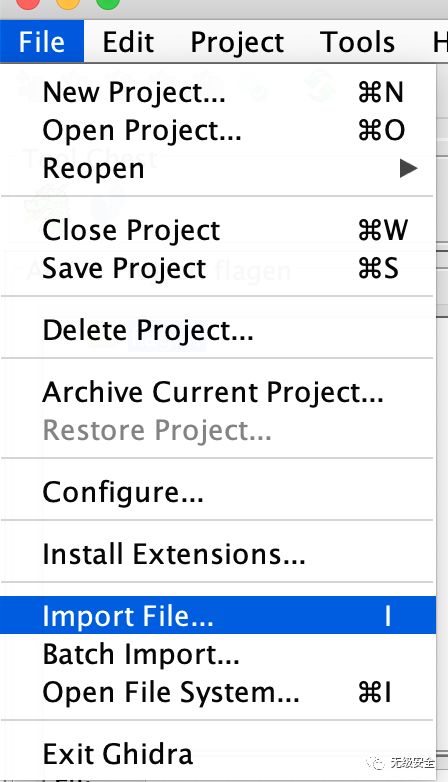This screenshot has width=448, height=782.
Task: Click Exit Ghidra menu item
Action: 218,754
